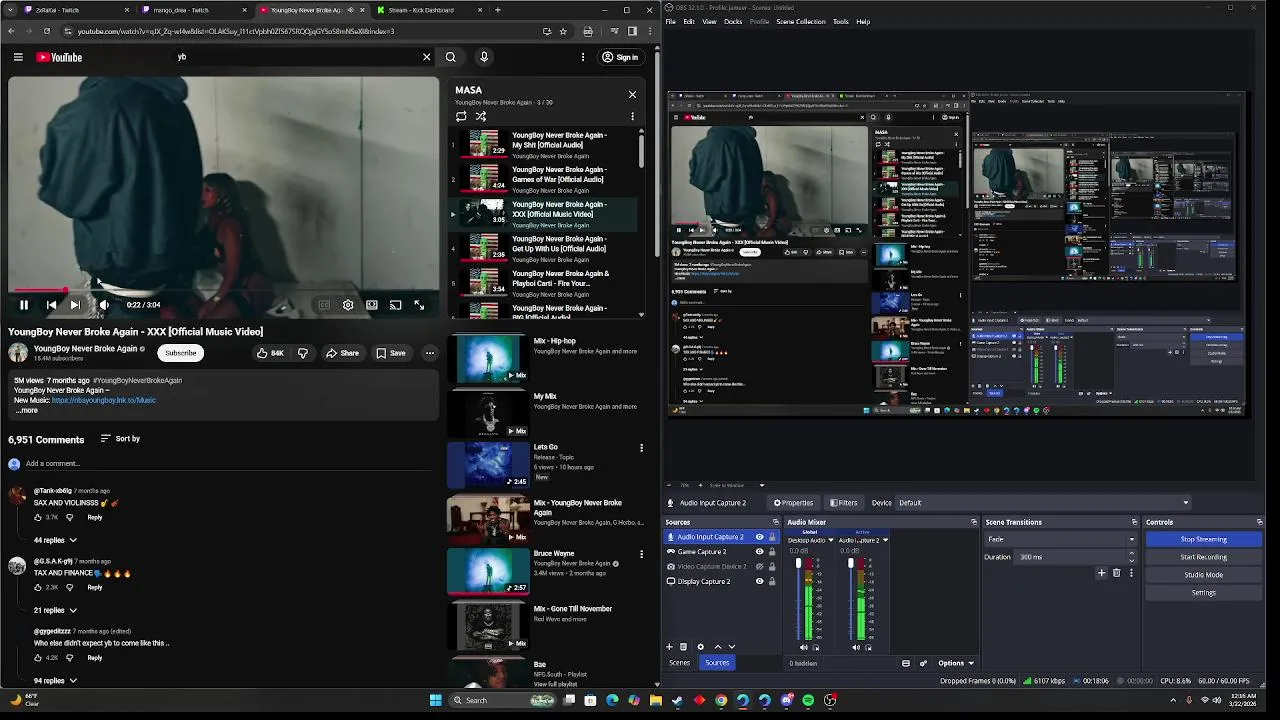The width and height of the screenshot is (1280, 720).
Task: Open the Filters button in OBS
Action: click(843, 503)
